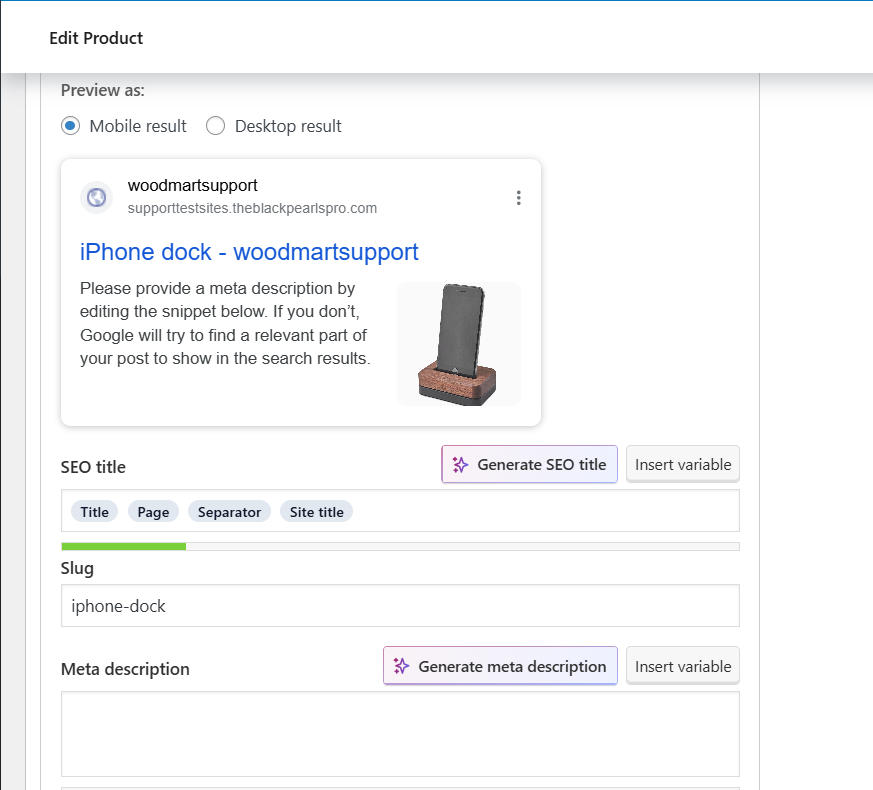Image resolution: width=873 pixels, height=790 pixels.
Task: Click the Edit Product heading
Action: coord(96,38)
